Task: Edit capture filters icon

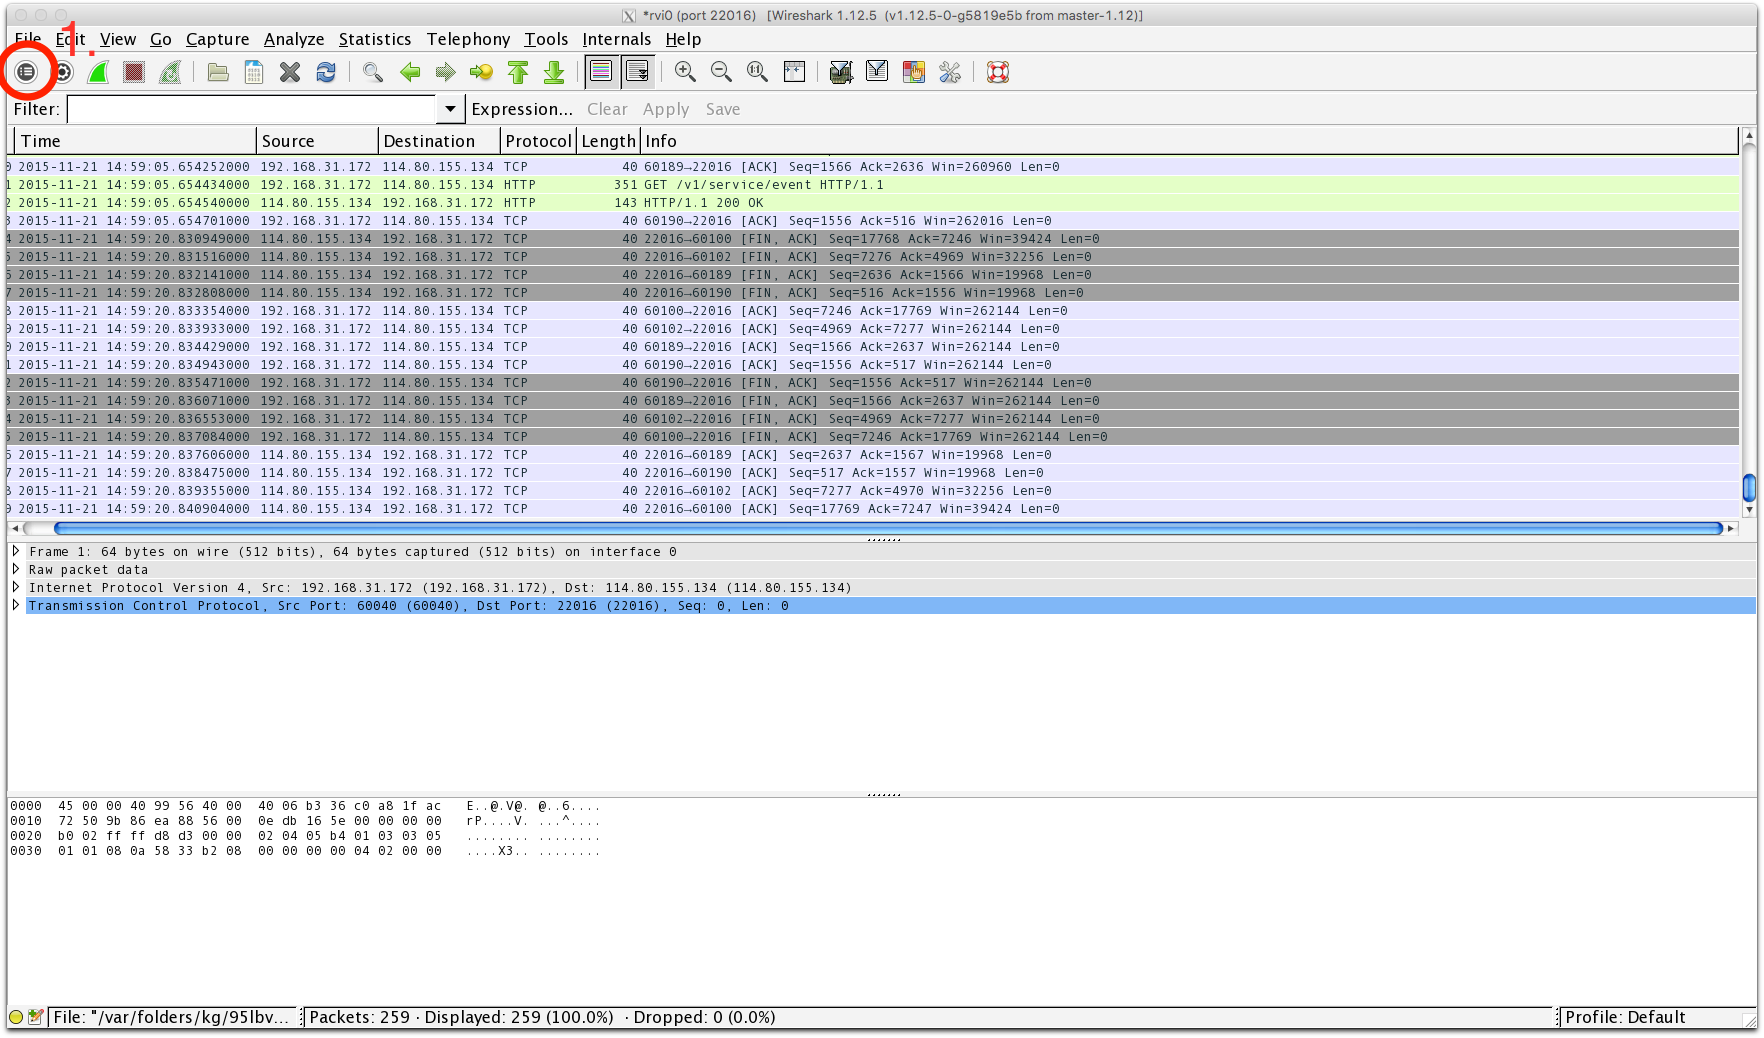Action: click(x=841, y=72)
